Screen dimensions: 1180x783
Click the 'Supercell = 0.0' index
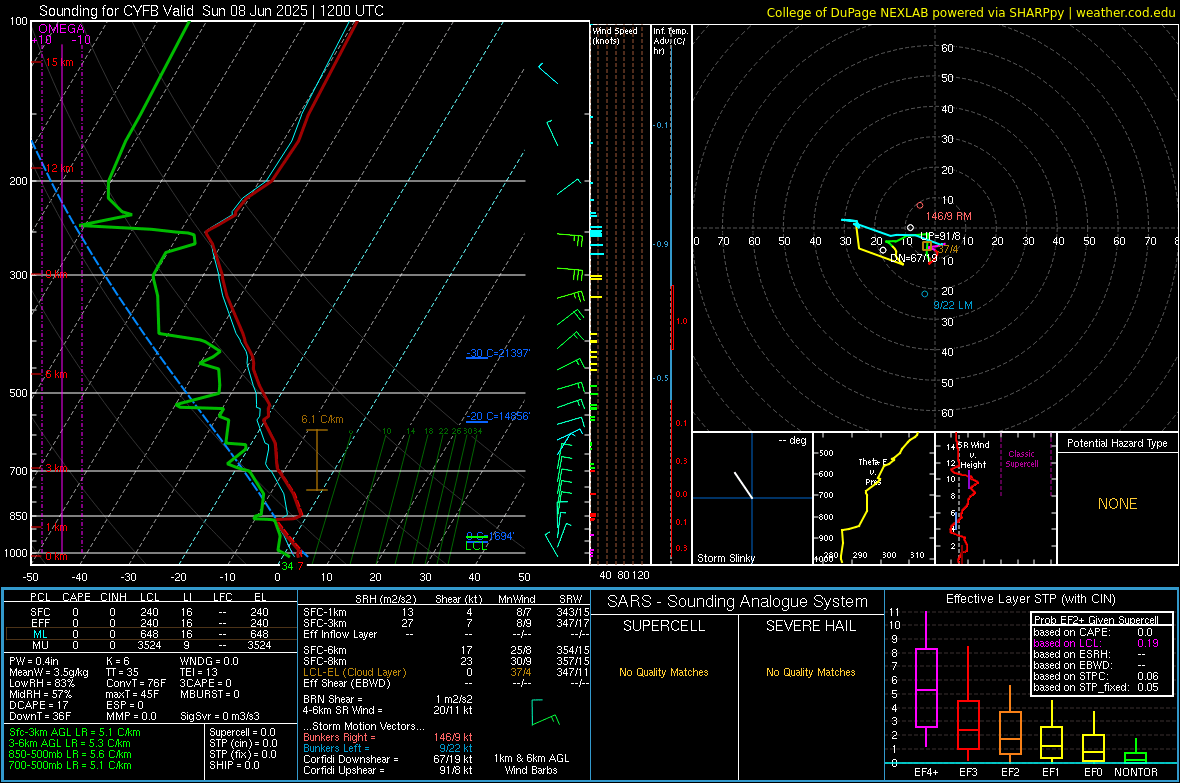[242, 732]
